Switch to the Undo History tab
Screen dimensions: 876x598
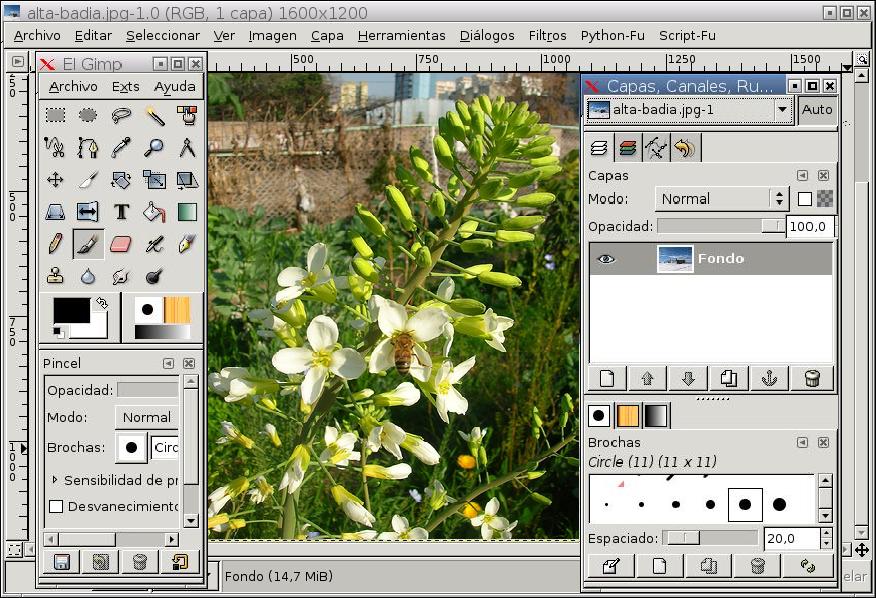click(x=684, y=148)
